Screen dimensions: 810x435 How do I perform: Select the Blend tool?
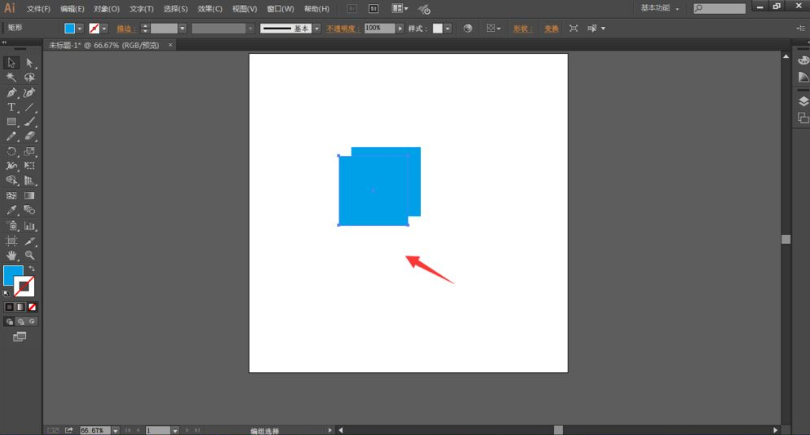point(29,210)
